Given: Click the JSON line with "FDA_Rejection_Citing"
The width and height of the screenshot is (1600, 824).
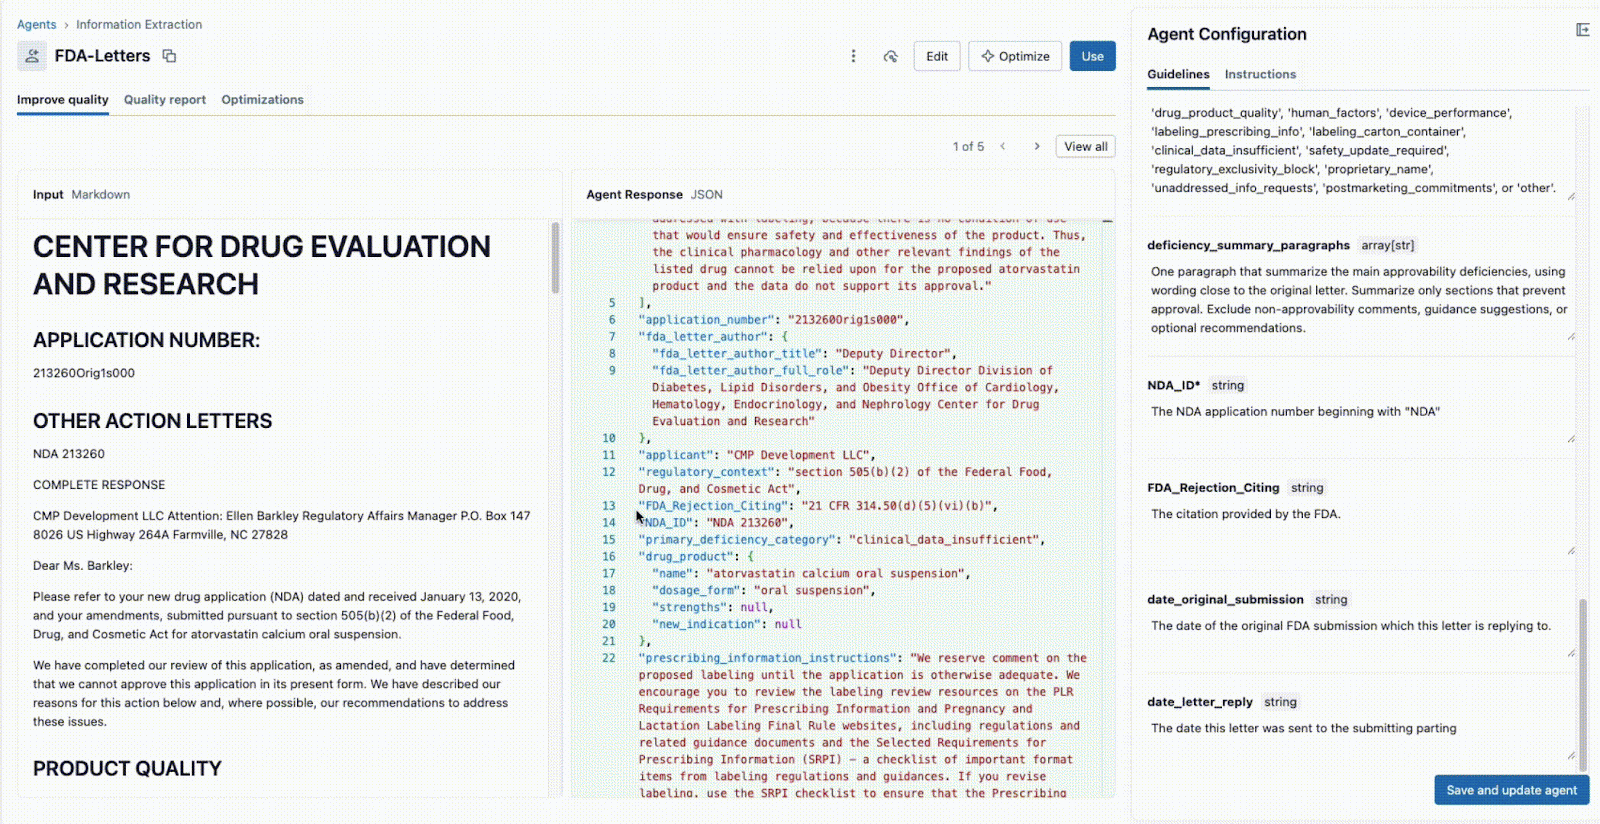Looking at the screenshot, I should [818, 506].
